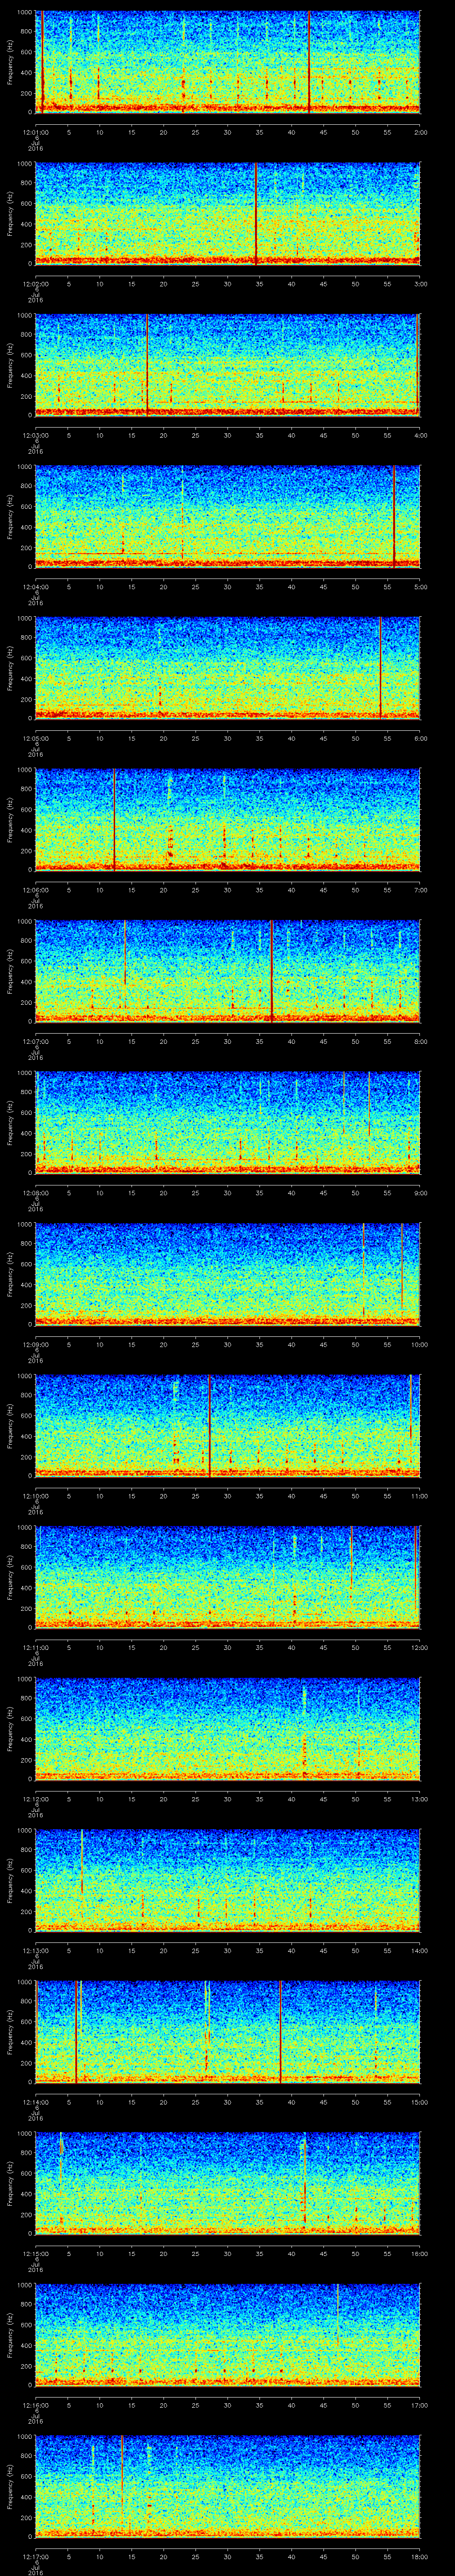Open the spectrogram panel starting at 12:05:00
This screenshot has width=455, height=2576.
click(228, 668)
